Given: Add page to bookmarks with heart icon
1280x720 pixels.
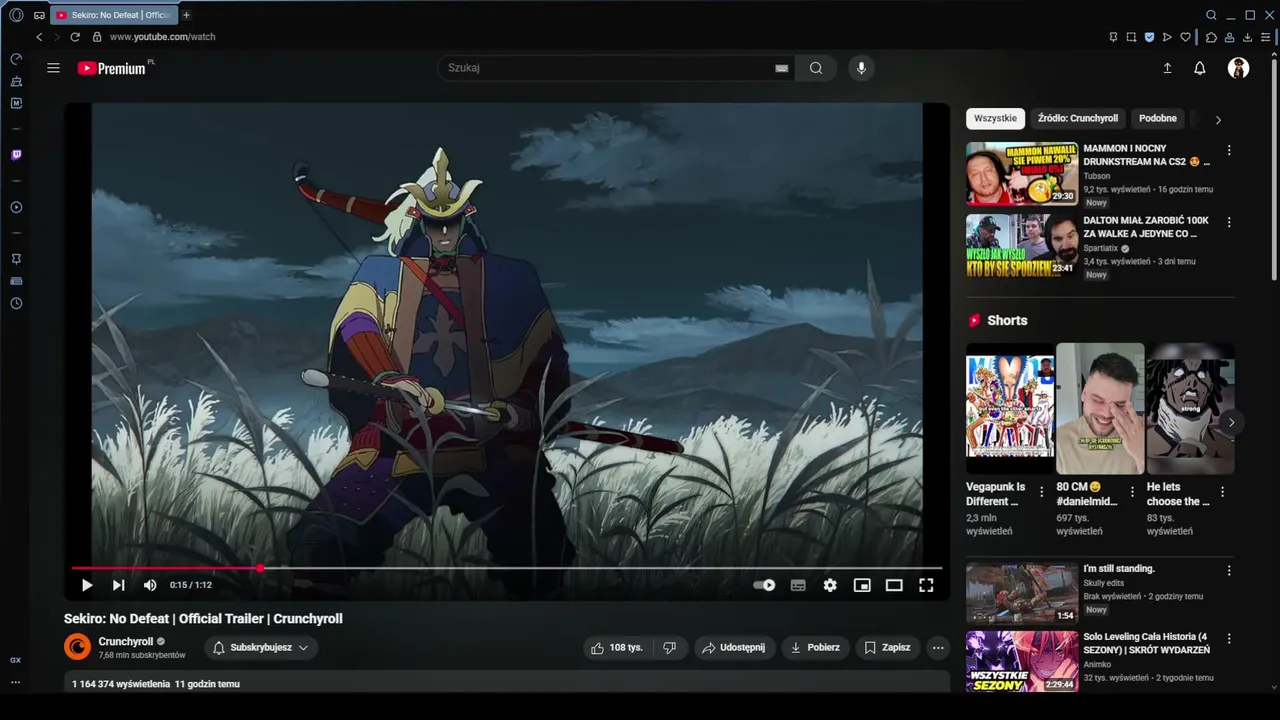Looking at the screenshot, I should pyautogui.click(x=1186, y=37).
